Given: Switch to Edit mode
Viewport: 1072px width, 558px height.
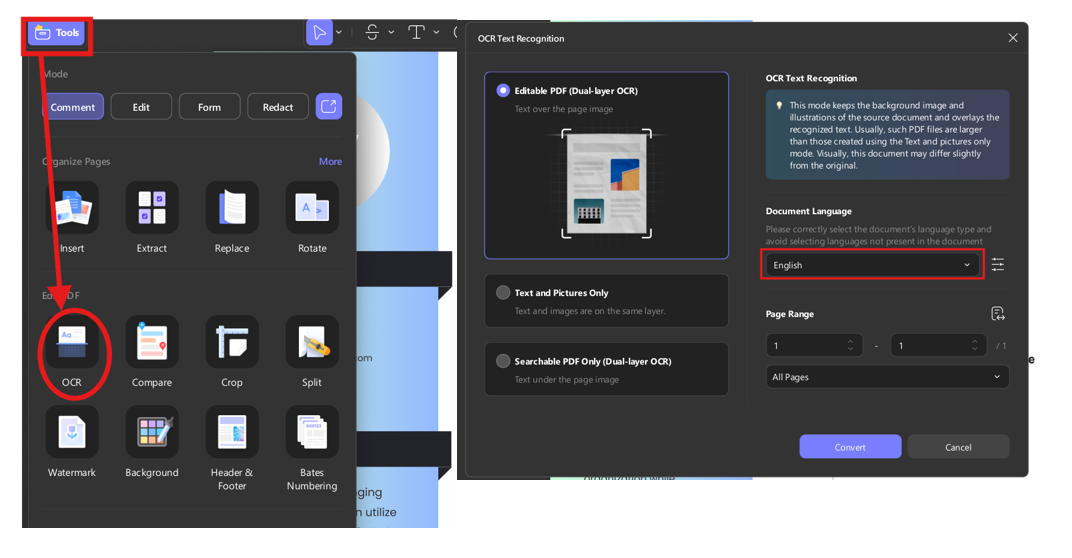Looking at the screenshot, I should [x=141, y=107].
